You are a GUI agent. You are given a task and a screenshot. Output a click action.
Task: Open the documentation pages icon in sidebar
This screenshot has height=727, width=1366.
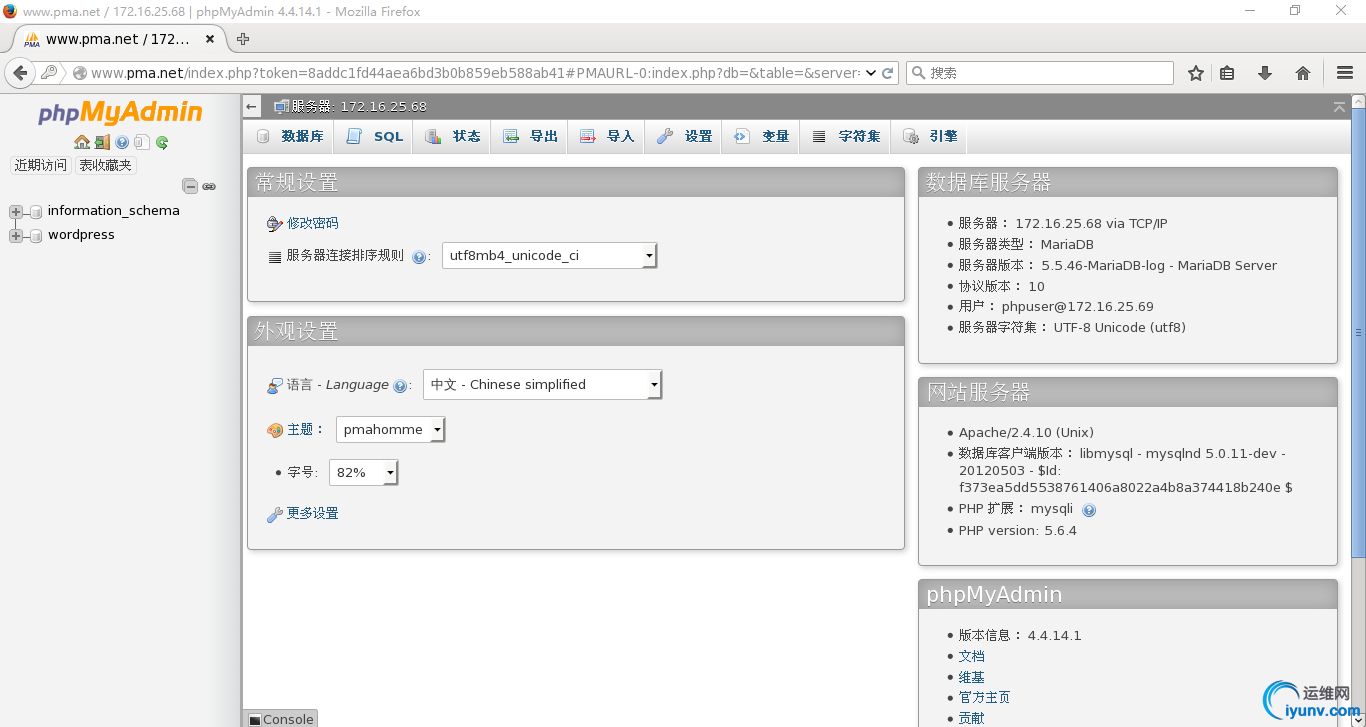(x=142, y=142)
